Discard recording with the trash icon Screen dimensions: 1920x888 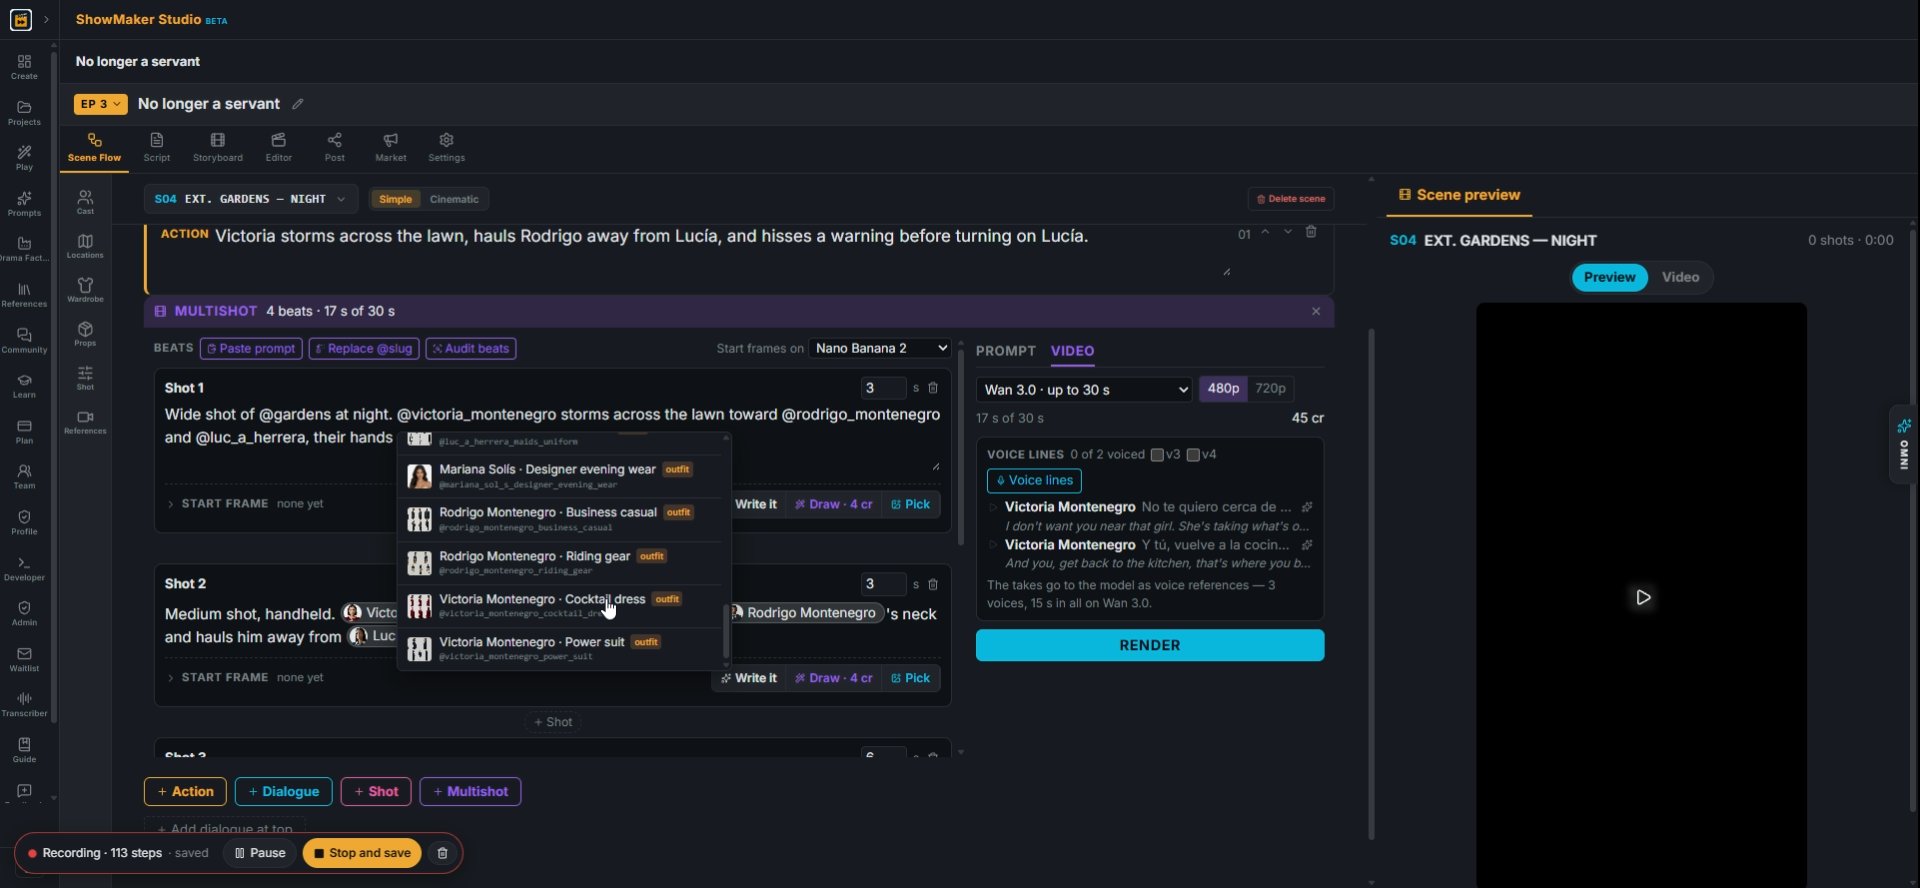coord(442,853)
